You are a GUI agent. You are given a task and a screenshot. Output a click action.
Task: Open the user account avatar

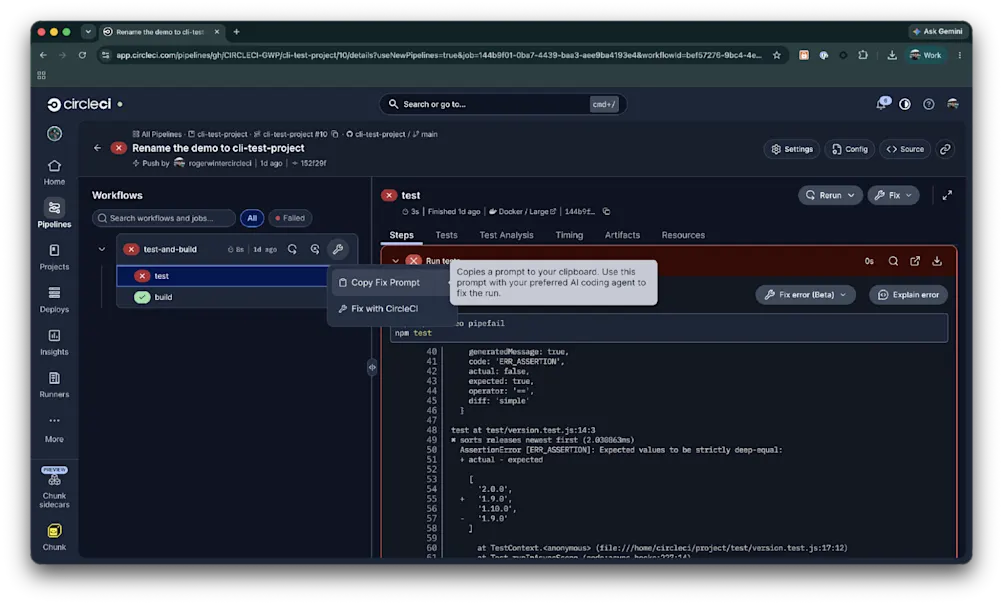[952, 104]
